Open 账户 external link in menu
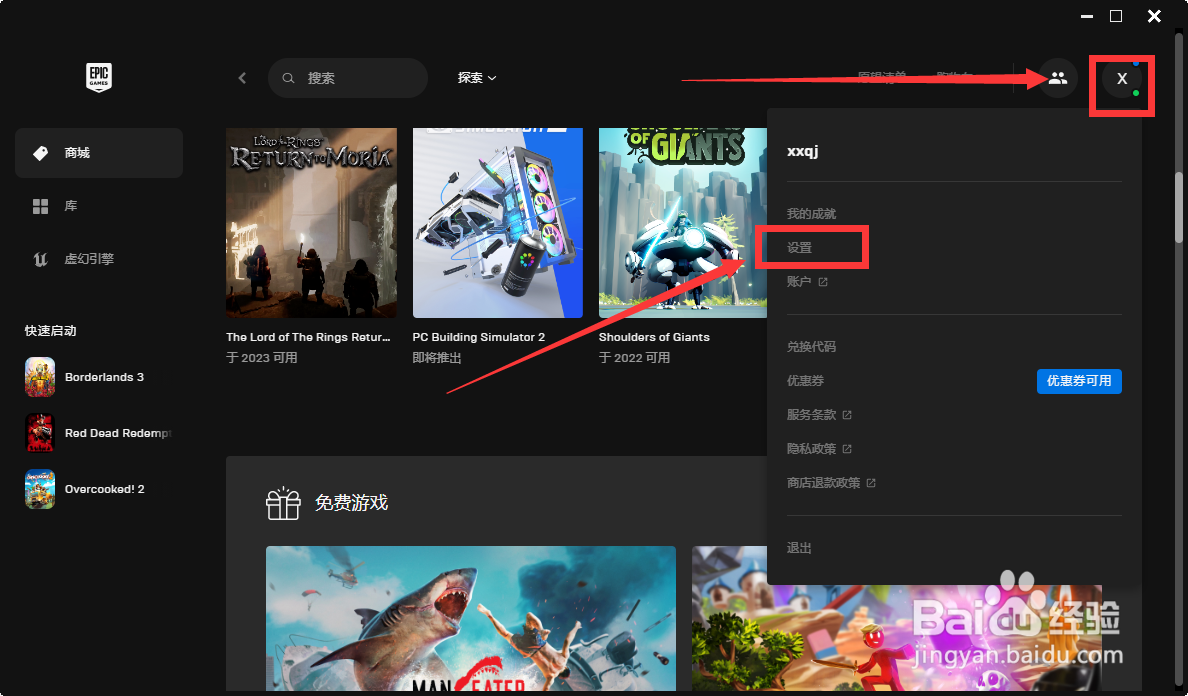The height and width of the screenshot is (696, 1188). (x=807, y=282)
